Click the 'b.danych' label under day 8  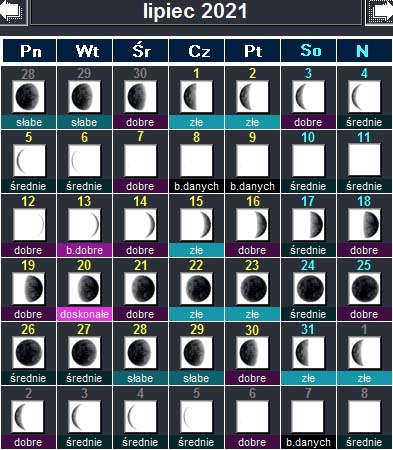(196, 186)
